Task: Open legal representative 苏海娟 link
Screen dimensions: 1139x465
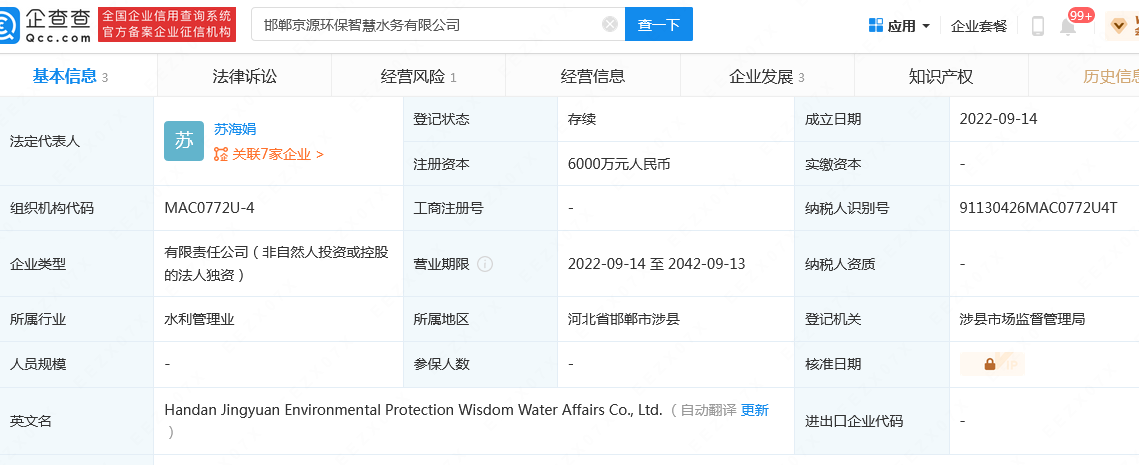Action: pyautogui.click(x=235, y=129)
